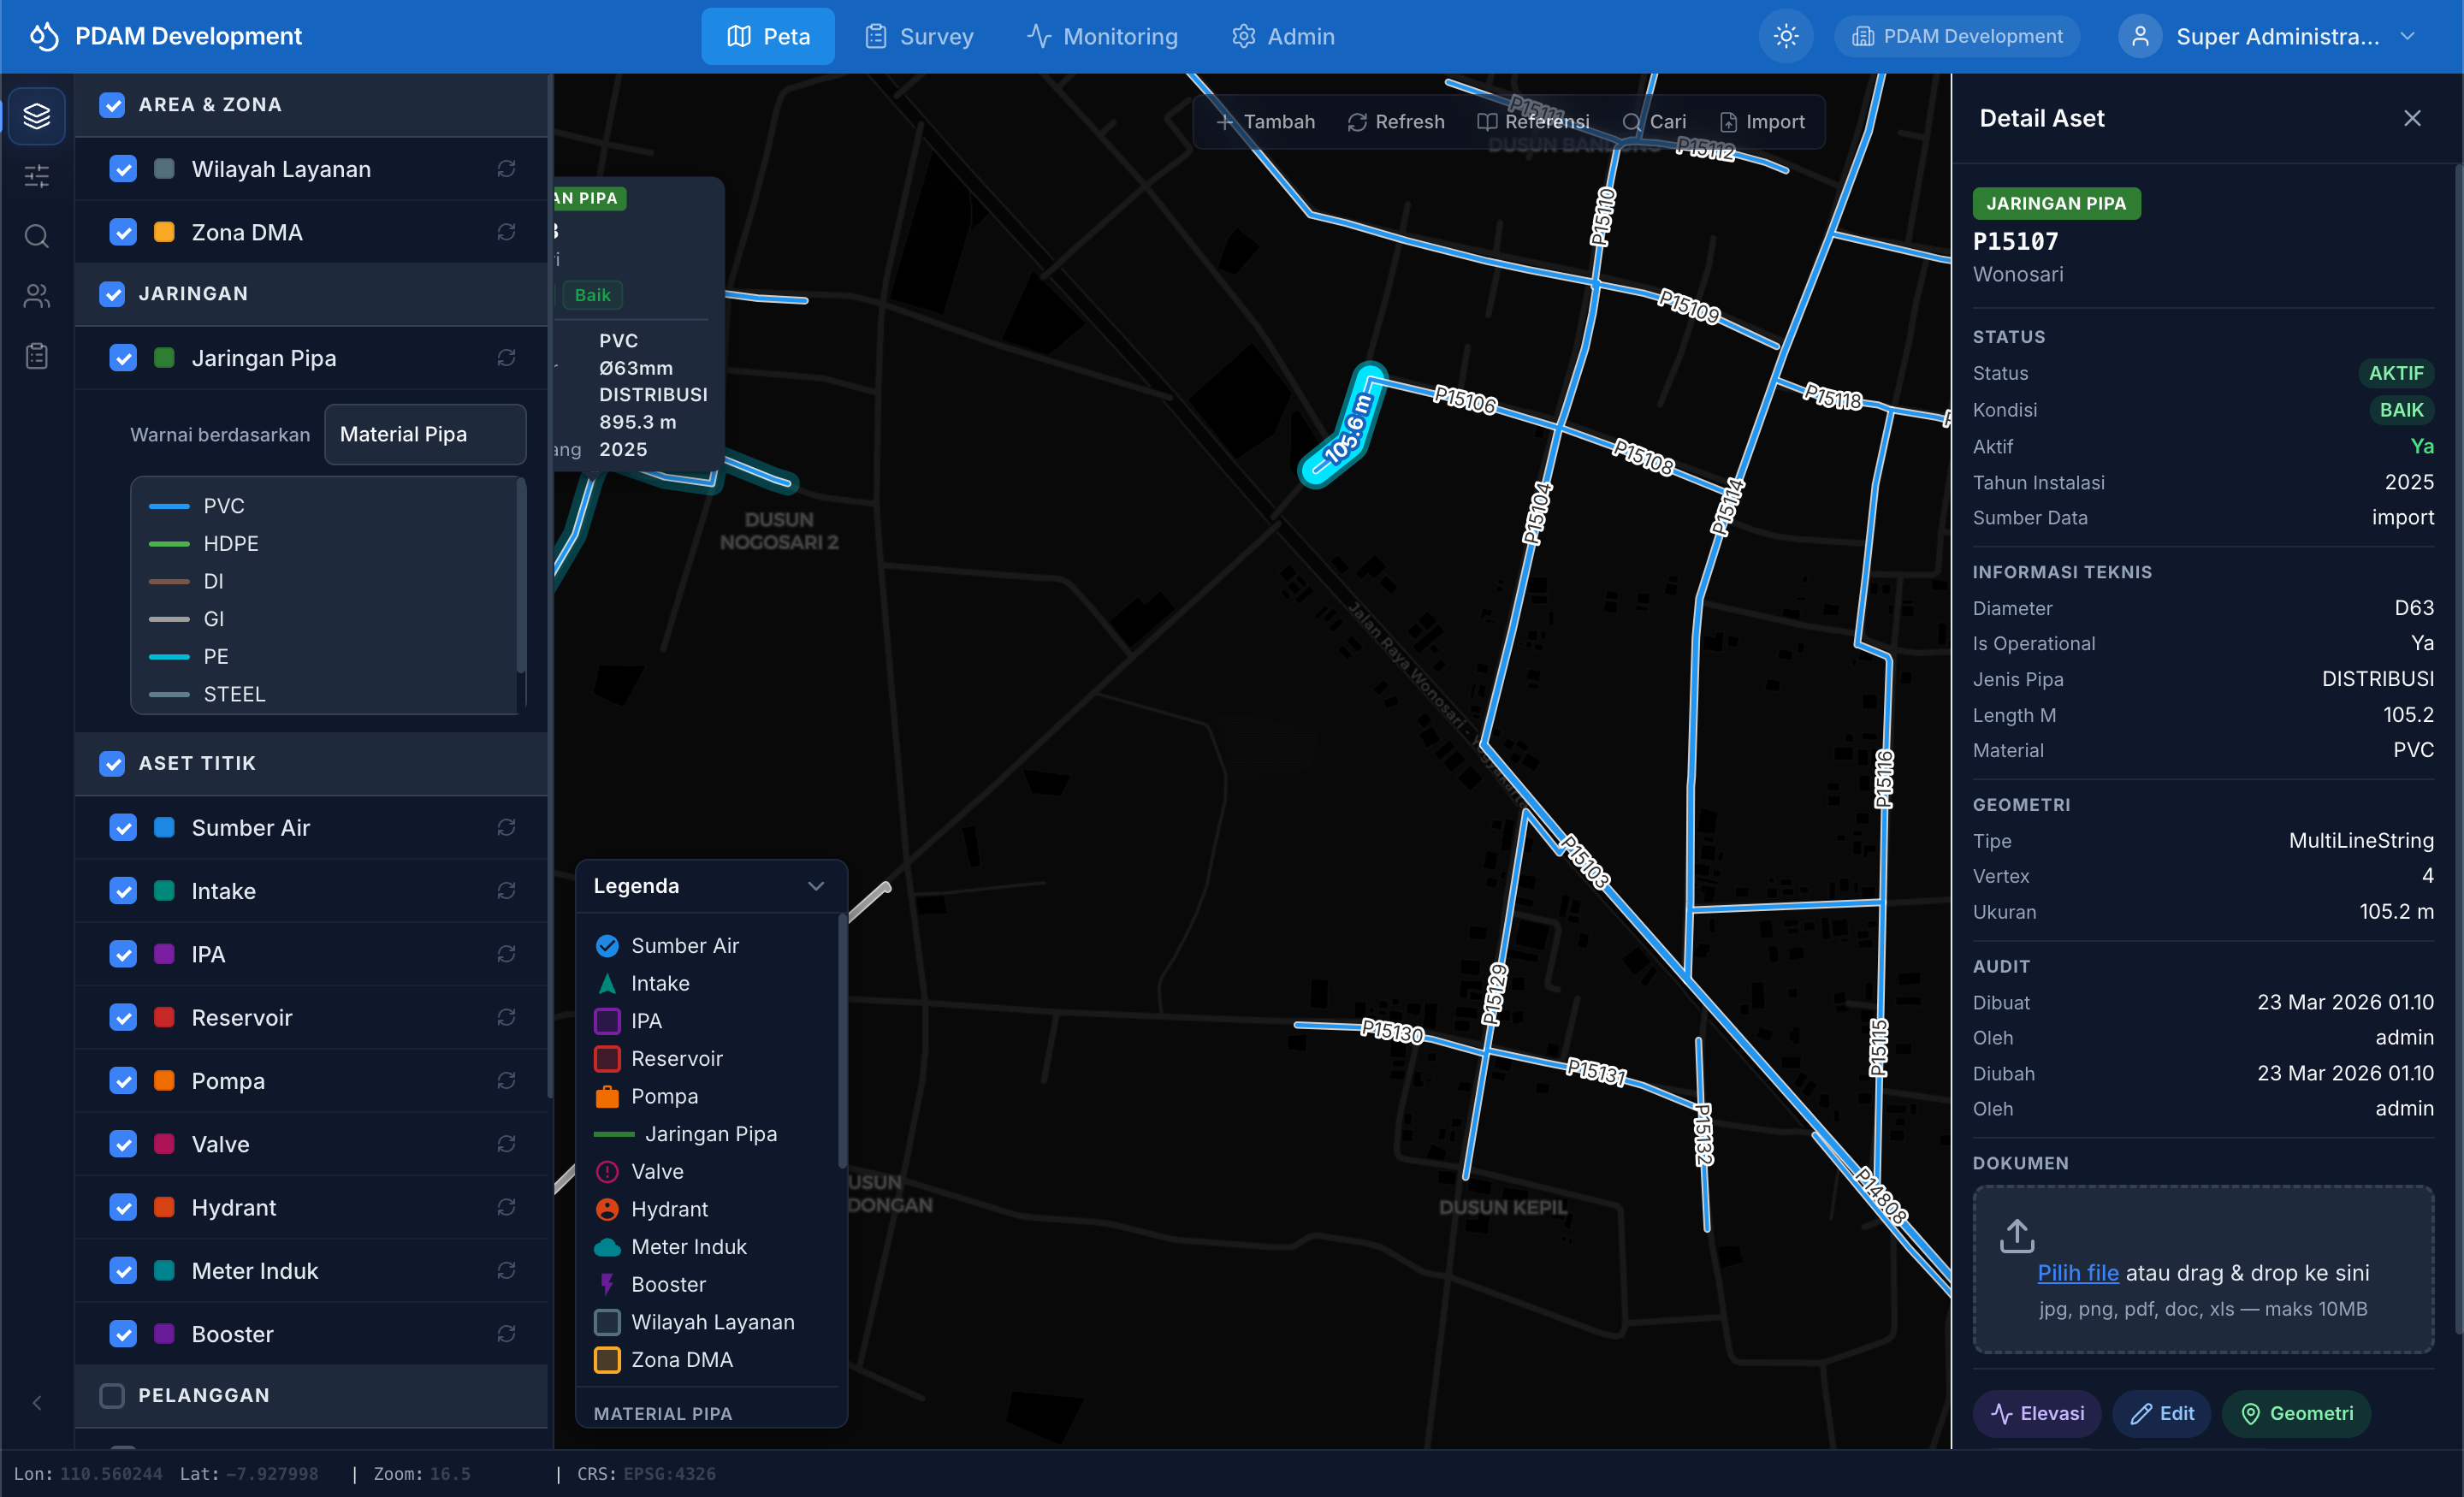Open the PDAM Development organization selector
2464x1497 pixels.
coord(1957,36)
